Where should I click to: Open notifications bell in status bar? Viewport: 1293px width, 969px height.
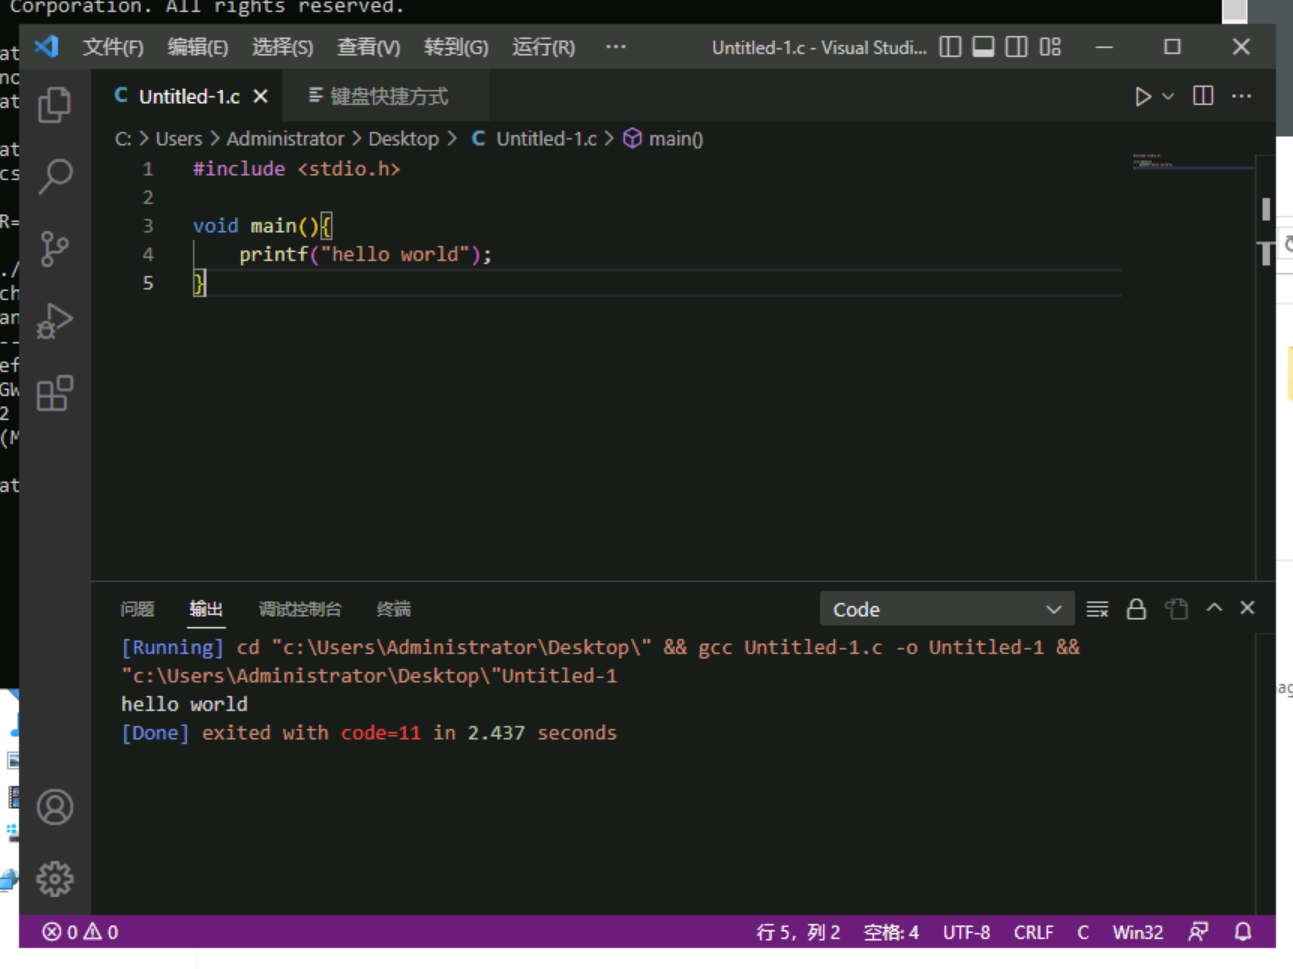click(1243, 932)
